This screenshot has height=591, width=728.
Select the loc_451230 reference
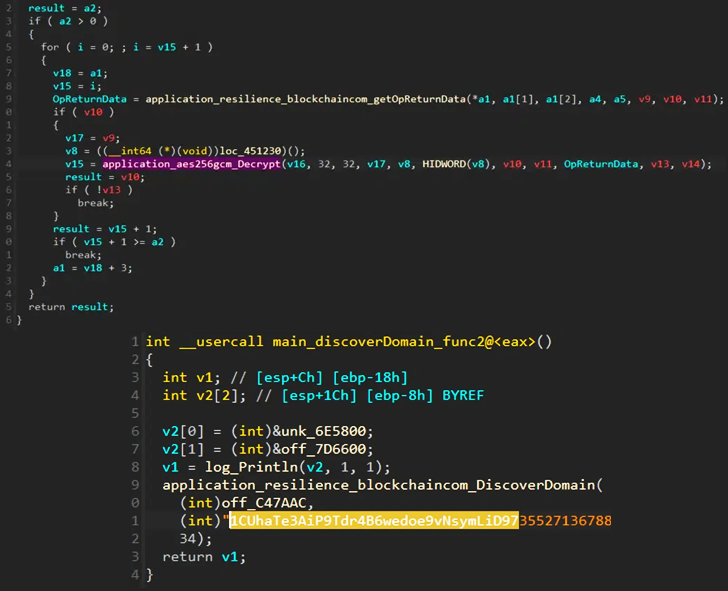[251, 151]
